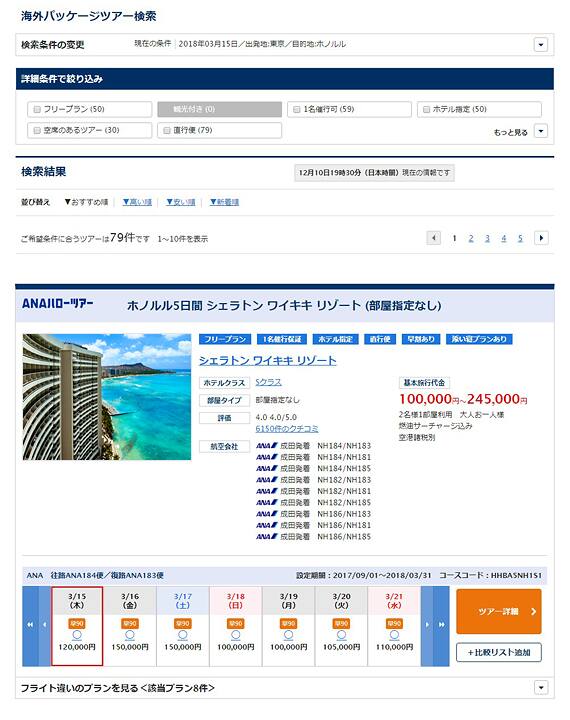Open the orange ツアー詳細 button
The width and height of the screenshot is (570, 720).
pyautogui.click(x=499, y=612)
